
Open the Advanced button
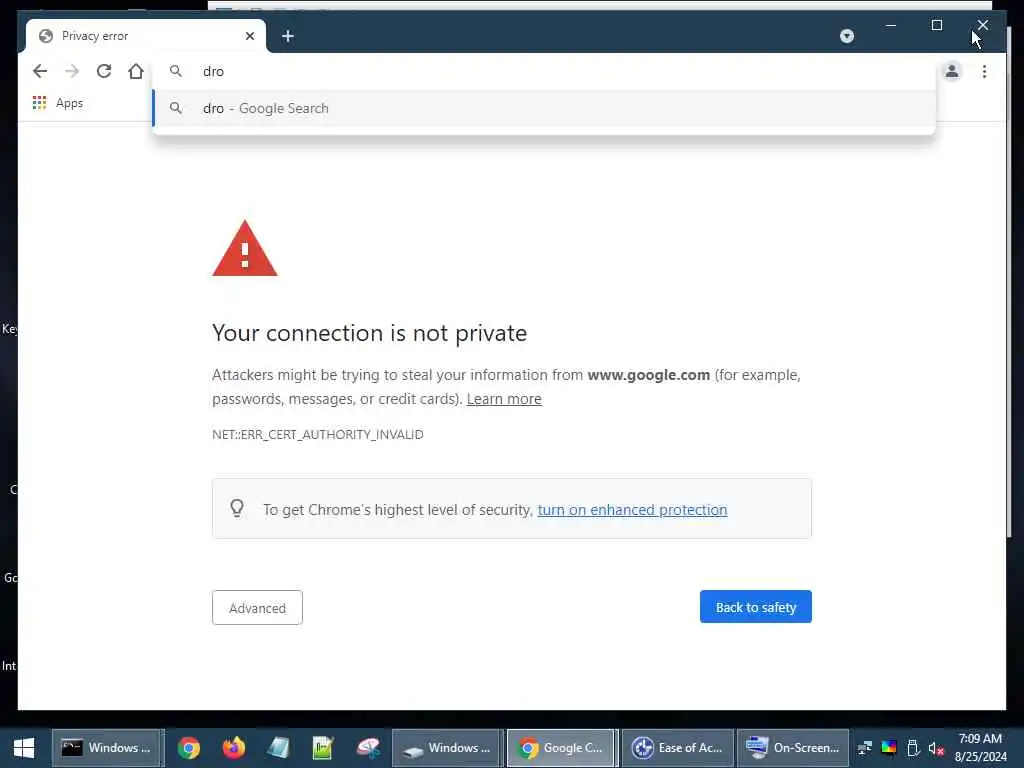257,608
